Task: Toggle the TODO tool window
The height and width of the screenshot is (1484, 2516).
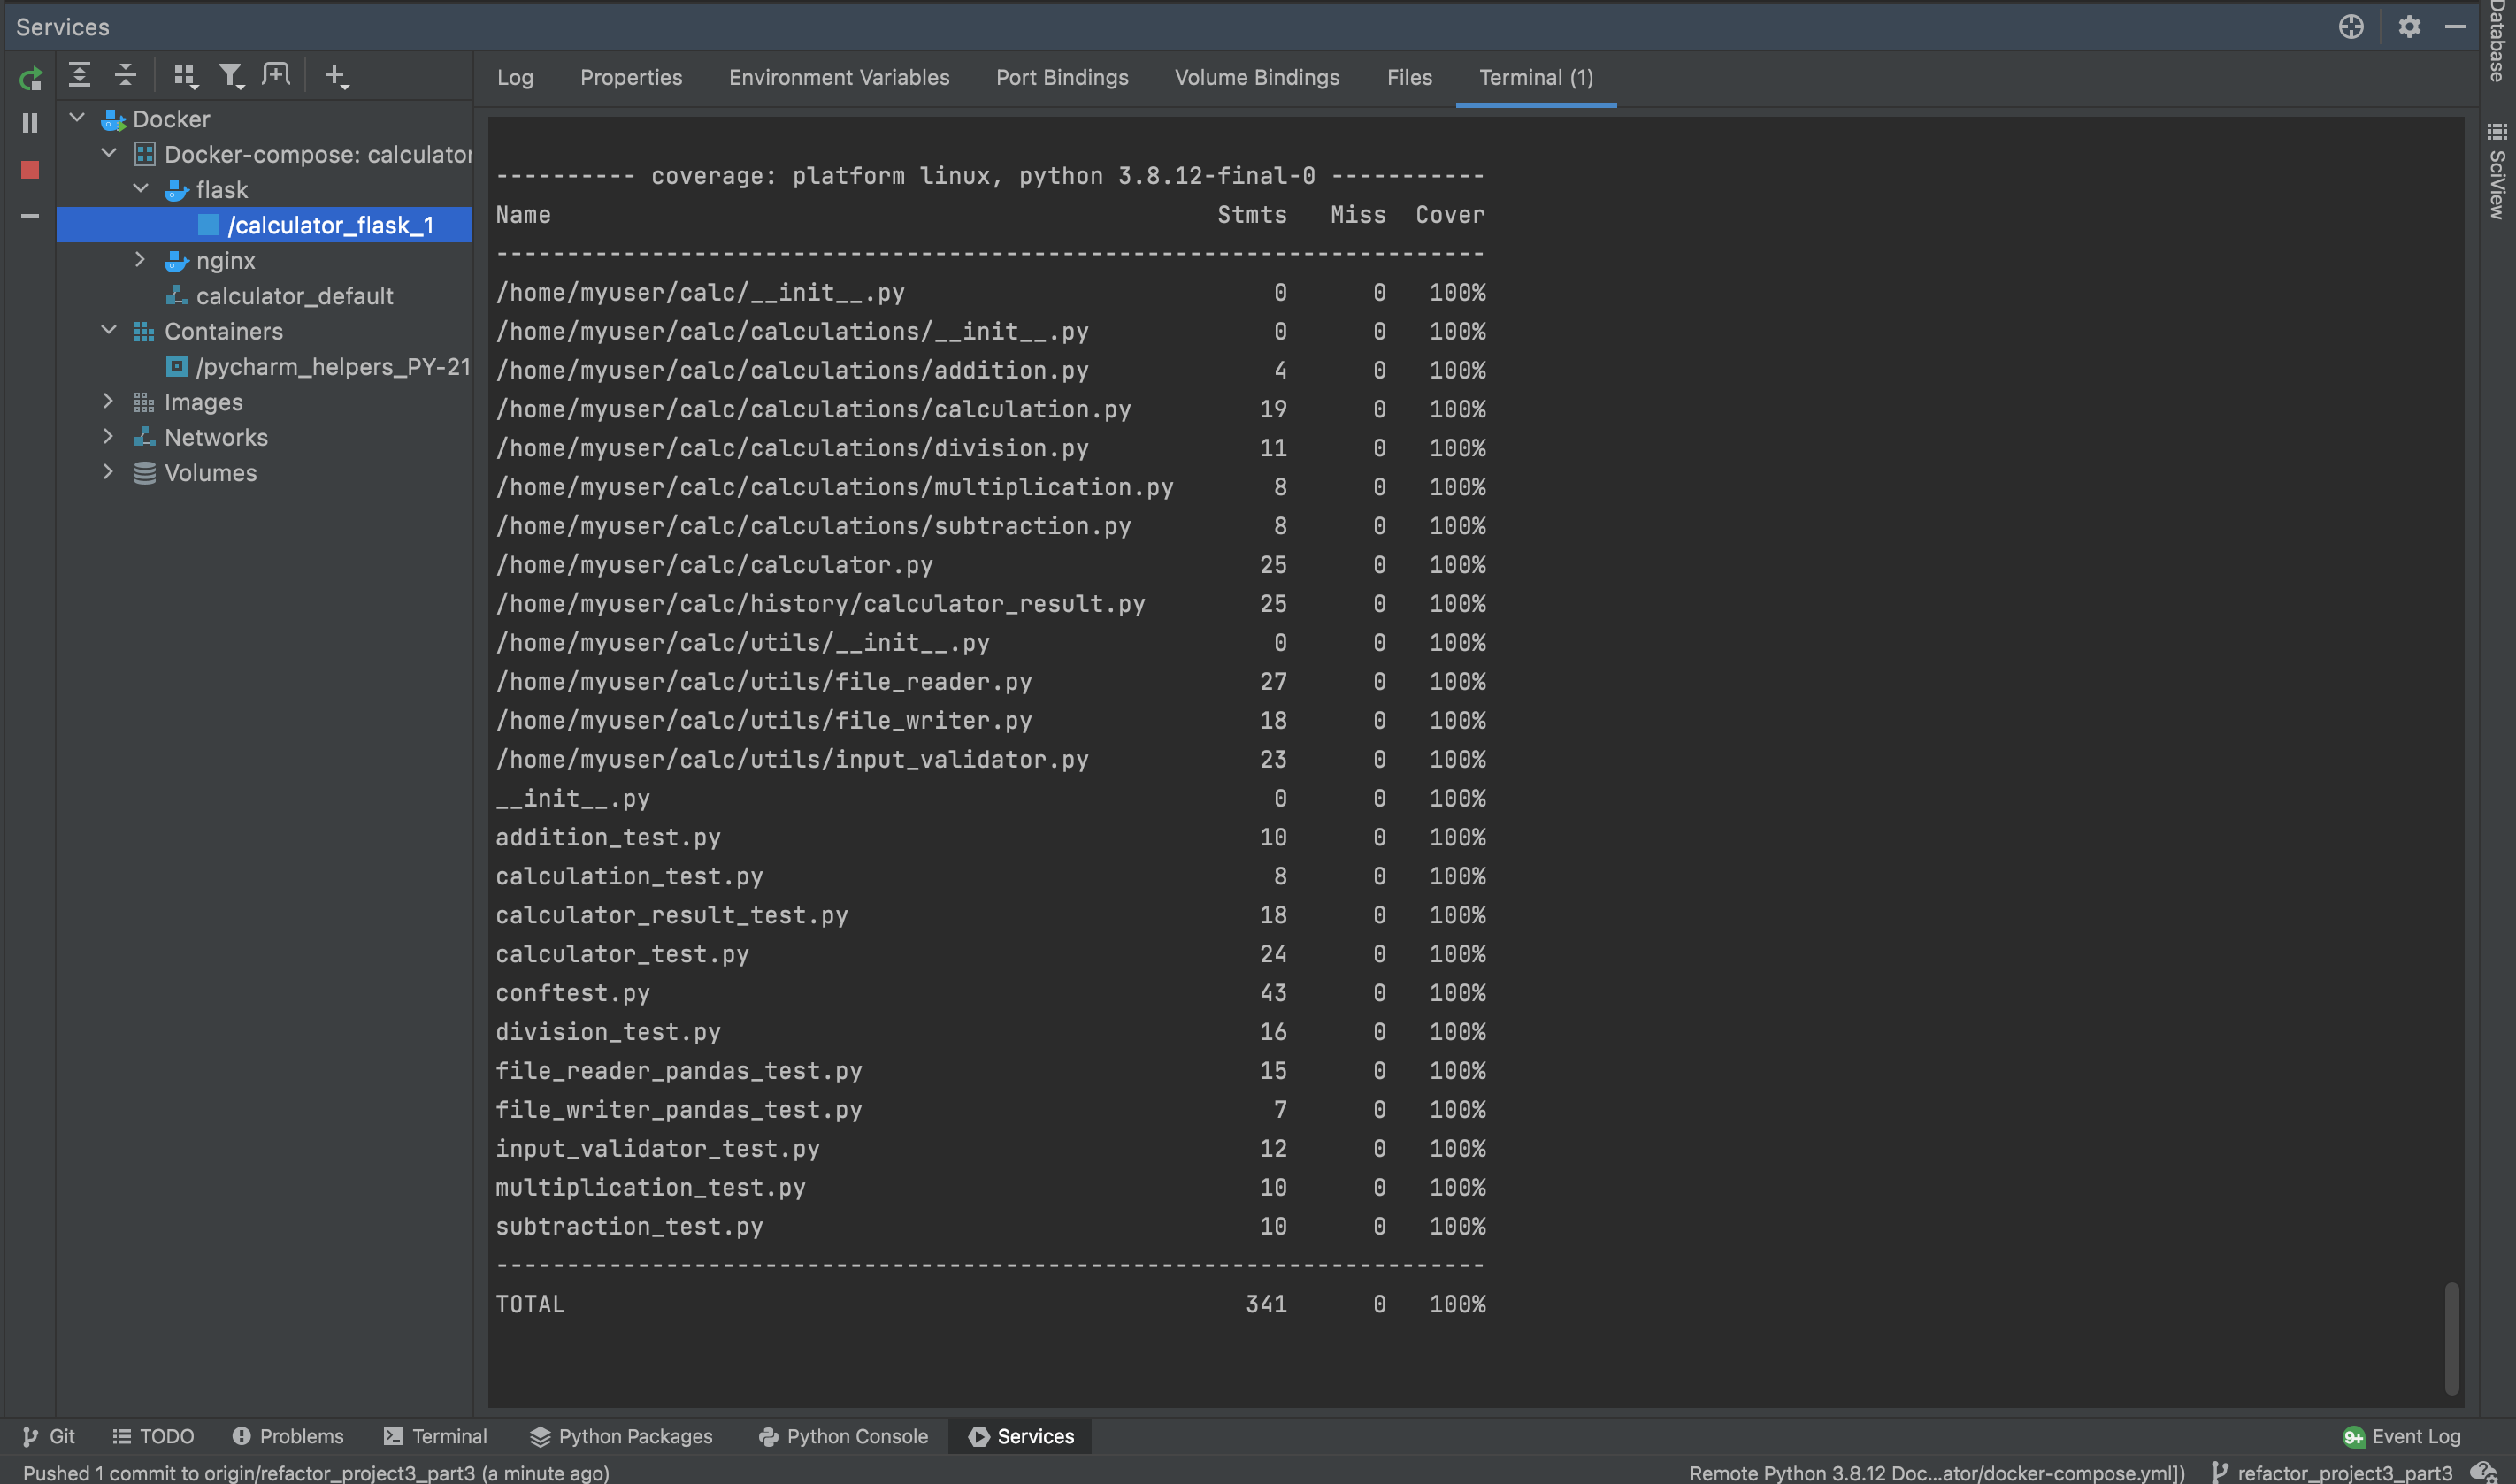Action: 154,1436
